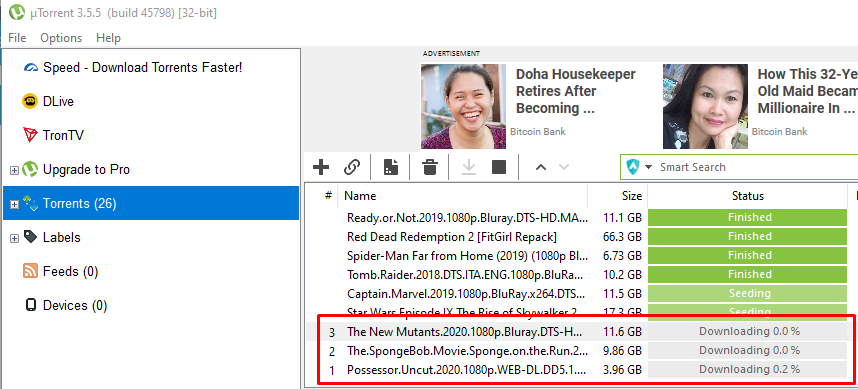Select Upgrade to Pro sidebar entry

pos(86,170)
